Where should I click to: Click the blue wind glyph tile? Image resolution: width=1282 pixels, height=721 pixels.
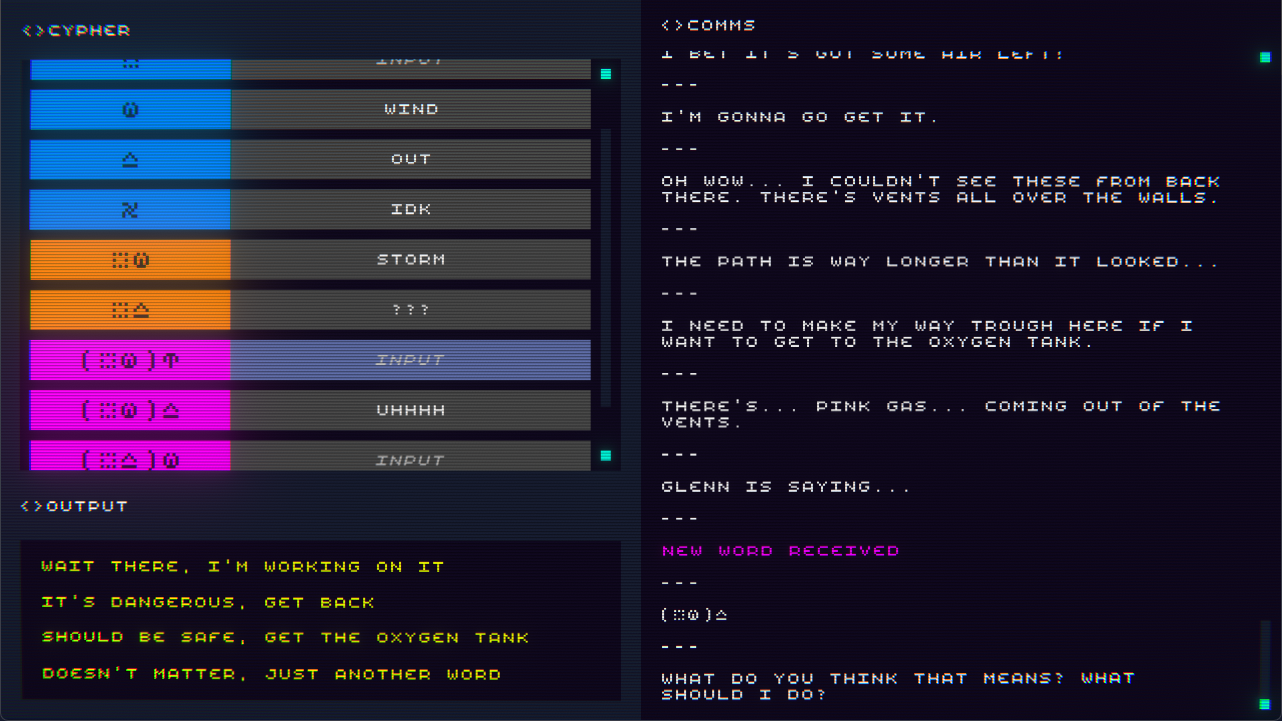tap(130, 109)
